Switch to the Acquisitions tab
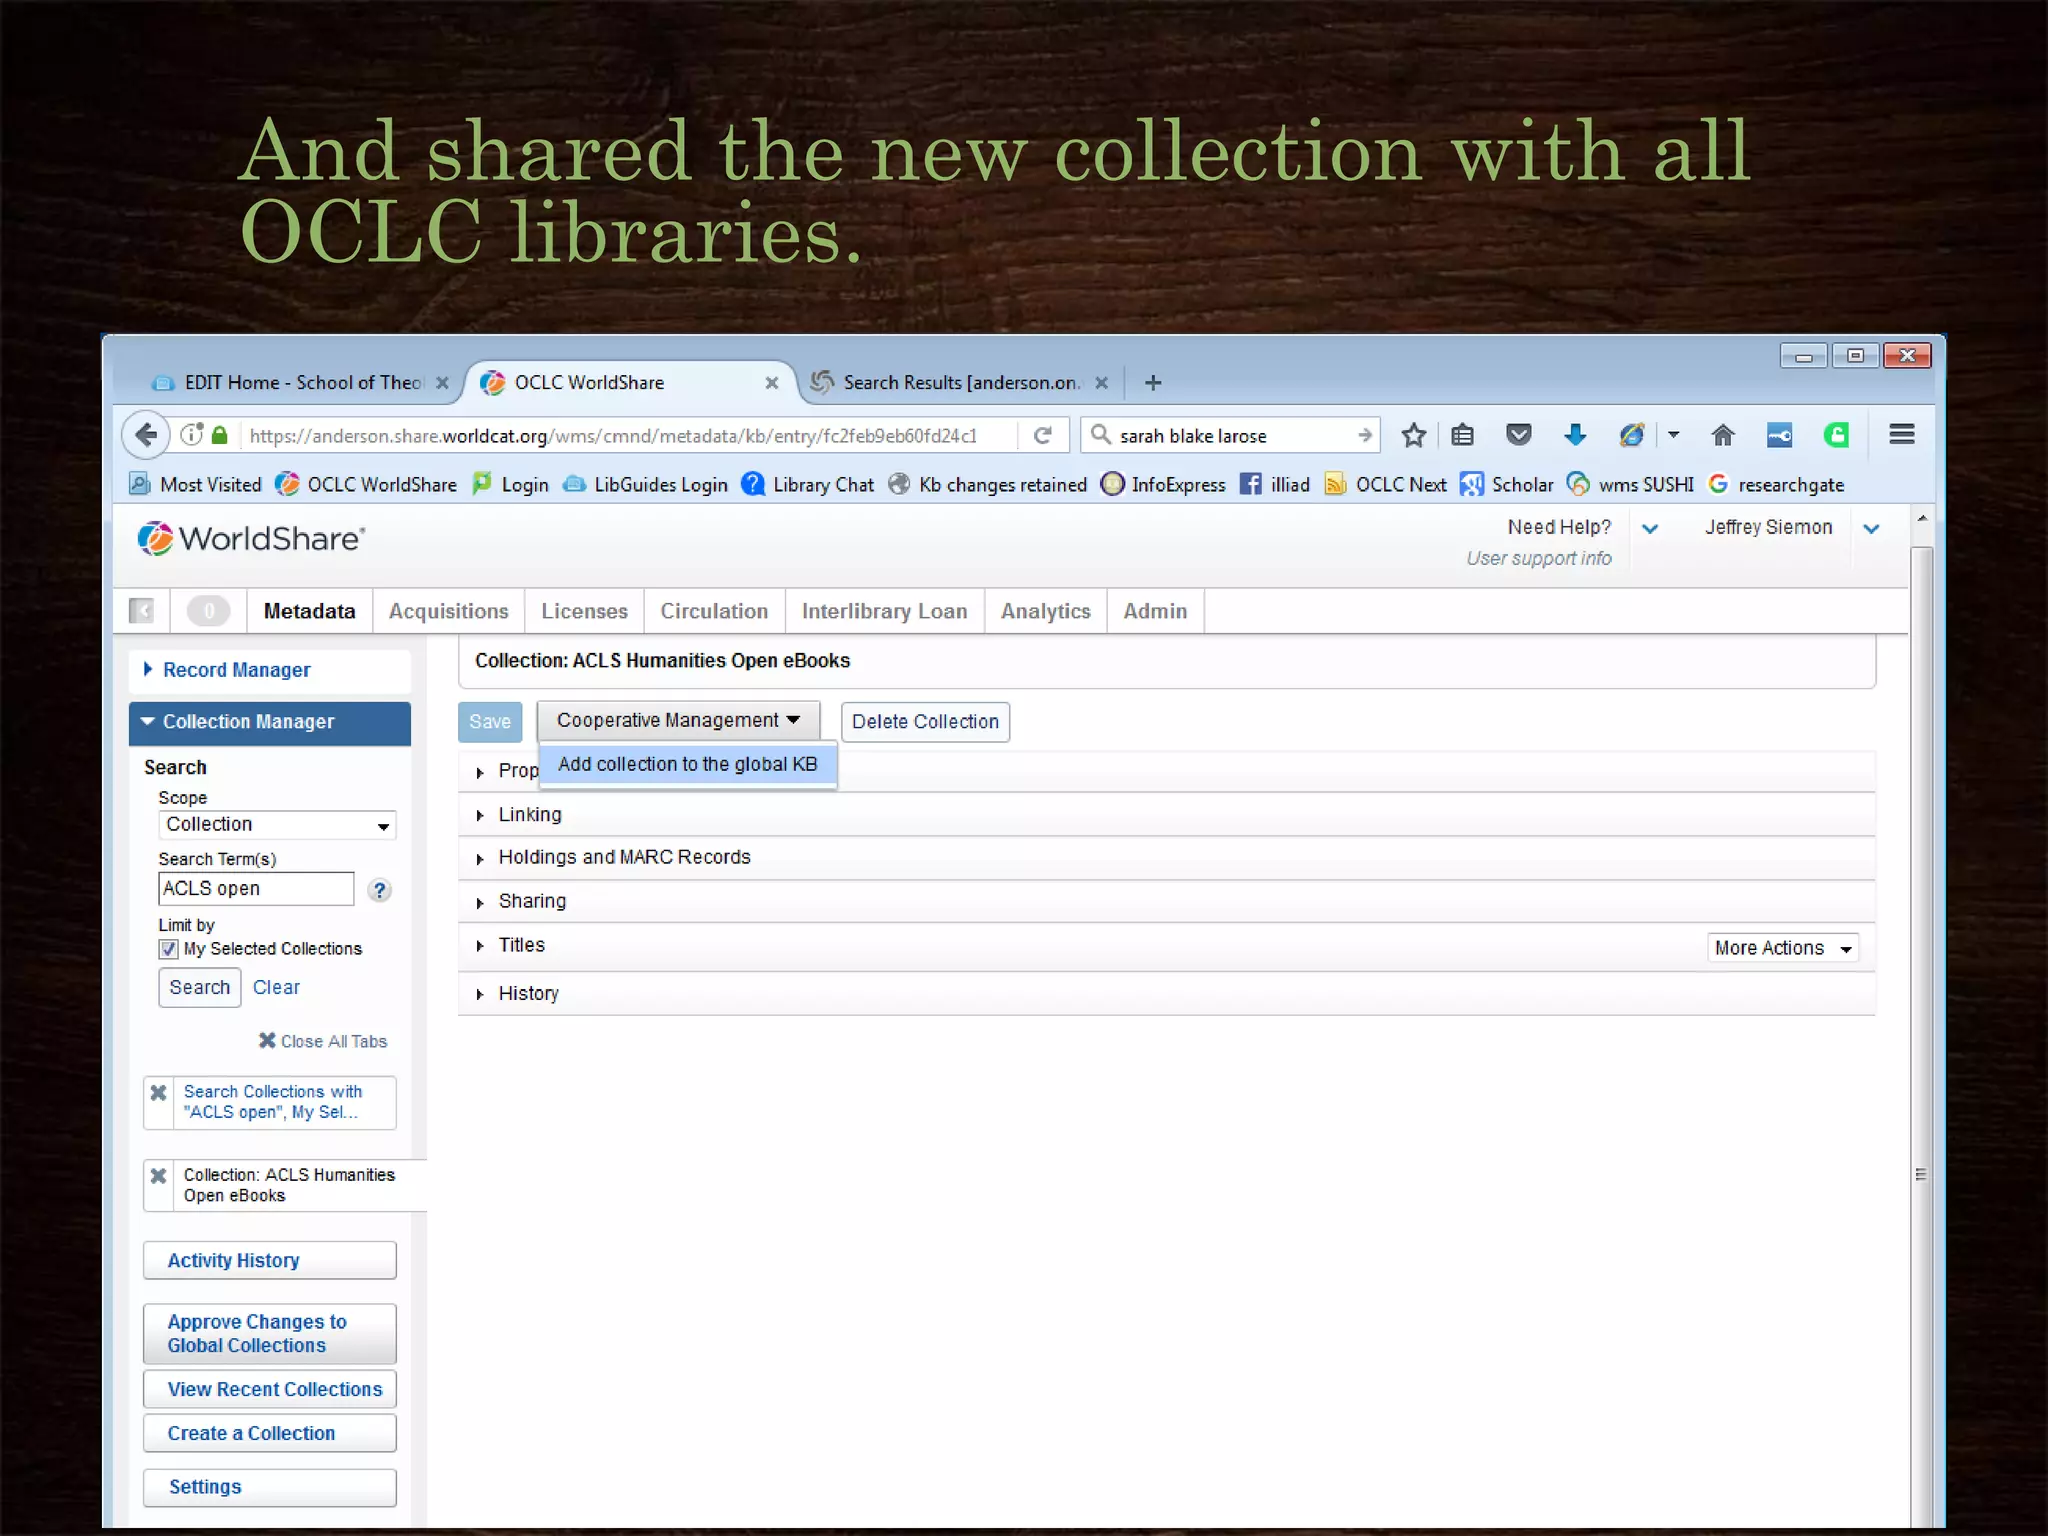 [448, 611]
